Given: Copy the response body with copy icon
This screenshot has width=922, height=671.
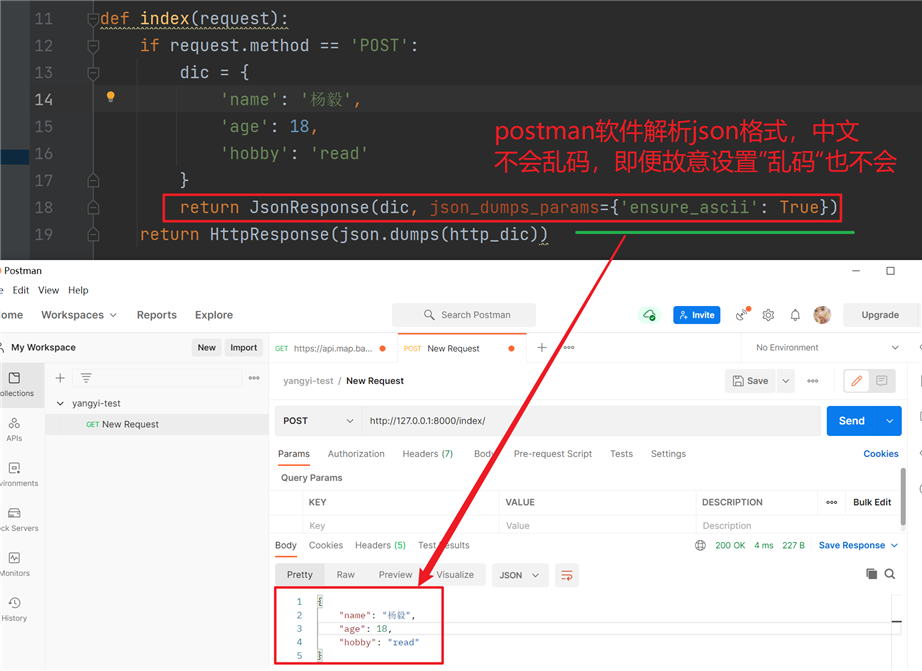Looking at the screenshot, I should [871, 573].
